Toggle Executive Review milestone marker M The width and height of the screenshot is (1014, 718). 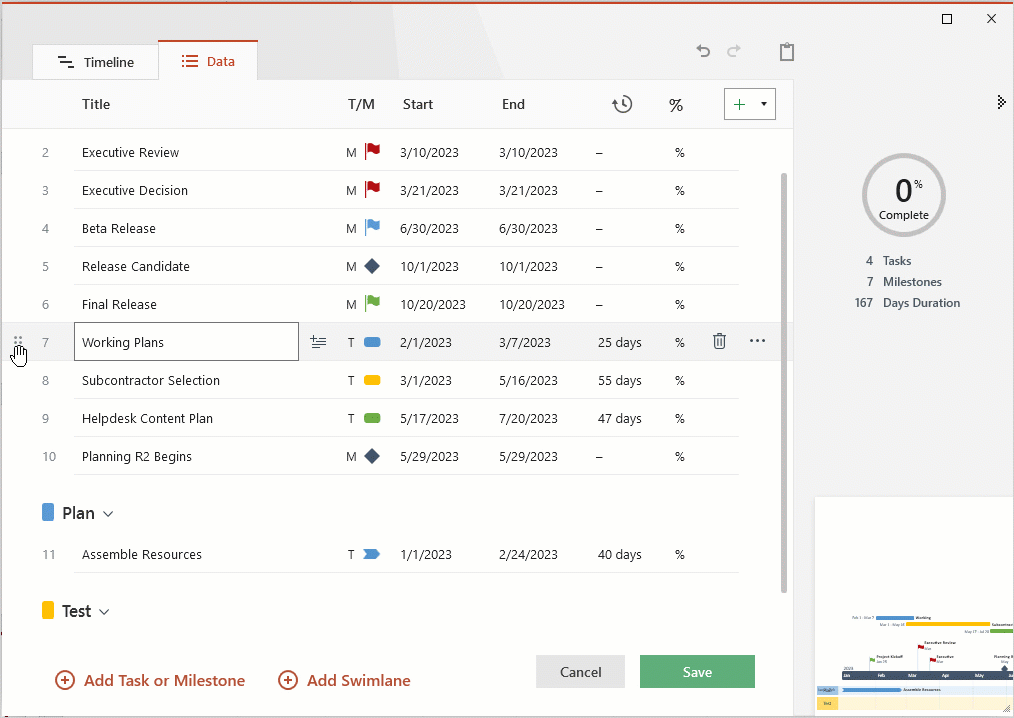pos(350,152)
